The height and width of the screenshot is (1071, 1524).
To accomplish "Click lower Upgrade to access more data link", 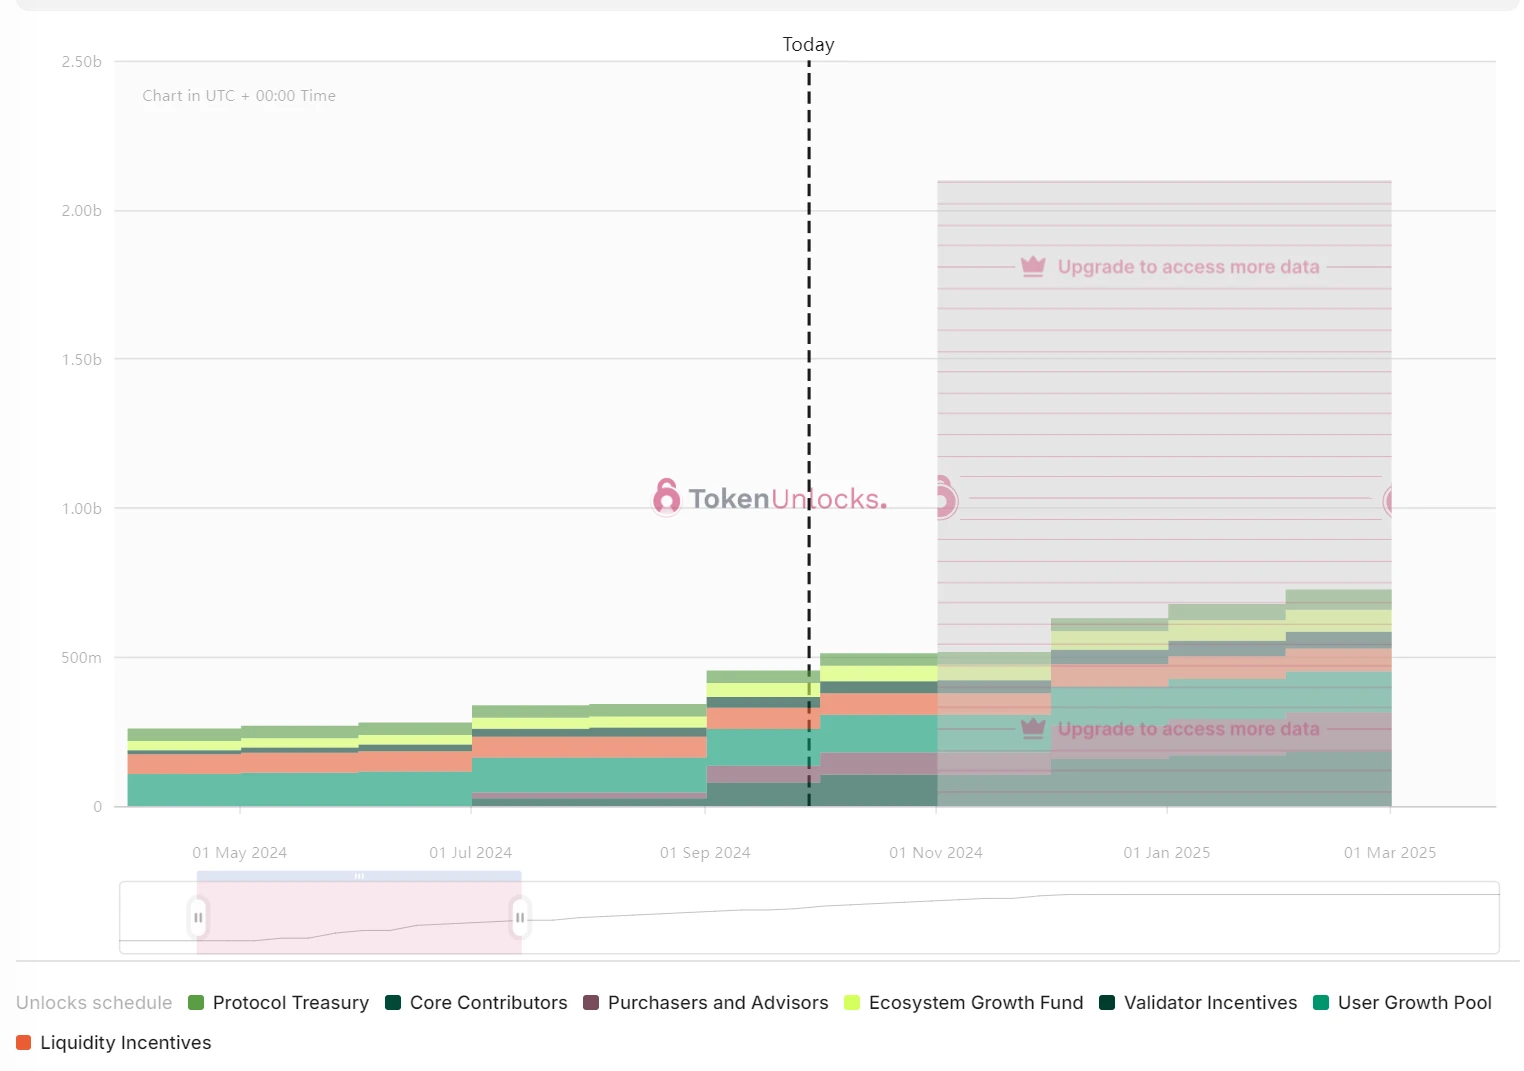I will [x=1188, y=729].
